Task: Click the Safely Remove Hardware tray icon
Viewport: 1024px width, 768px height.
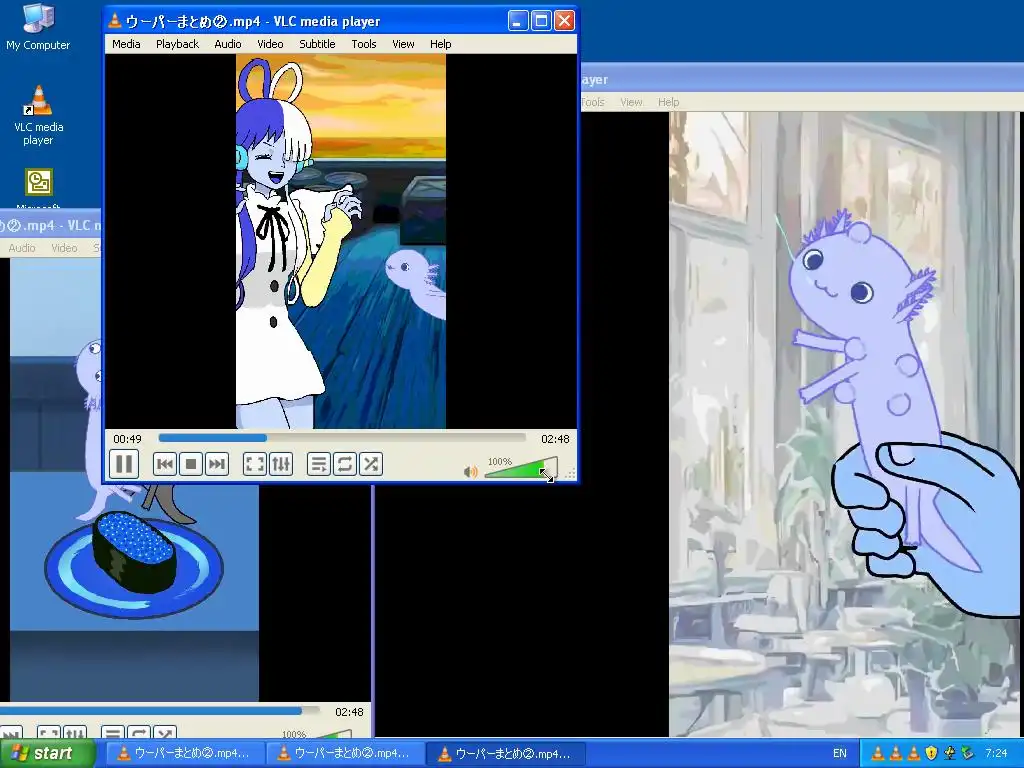Action: (967, 754)
